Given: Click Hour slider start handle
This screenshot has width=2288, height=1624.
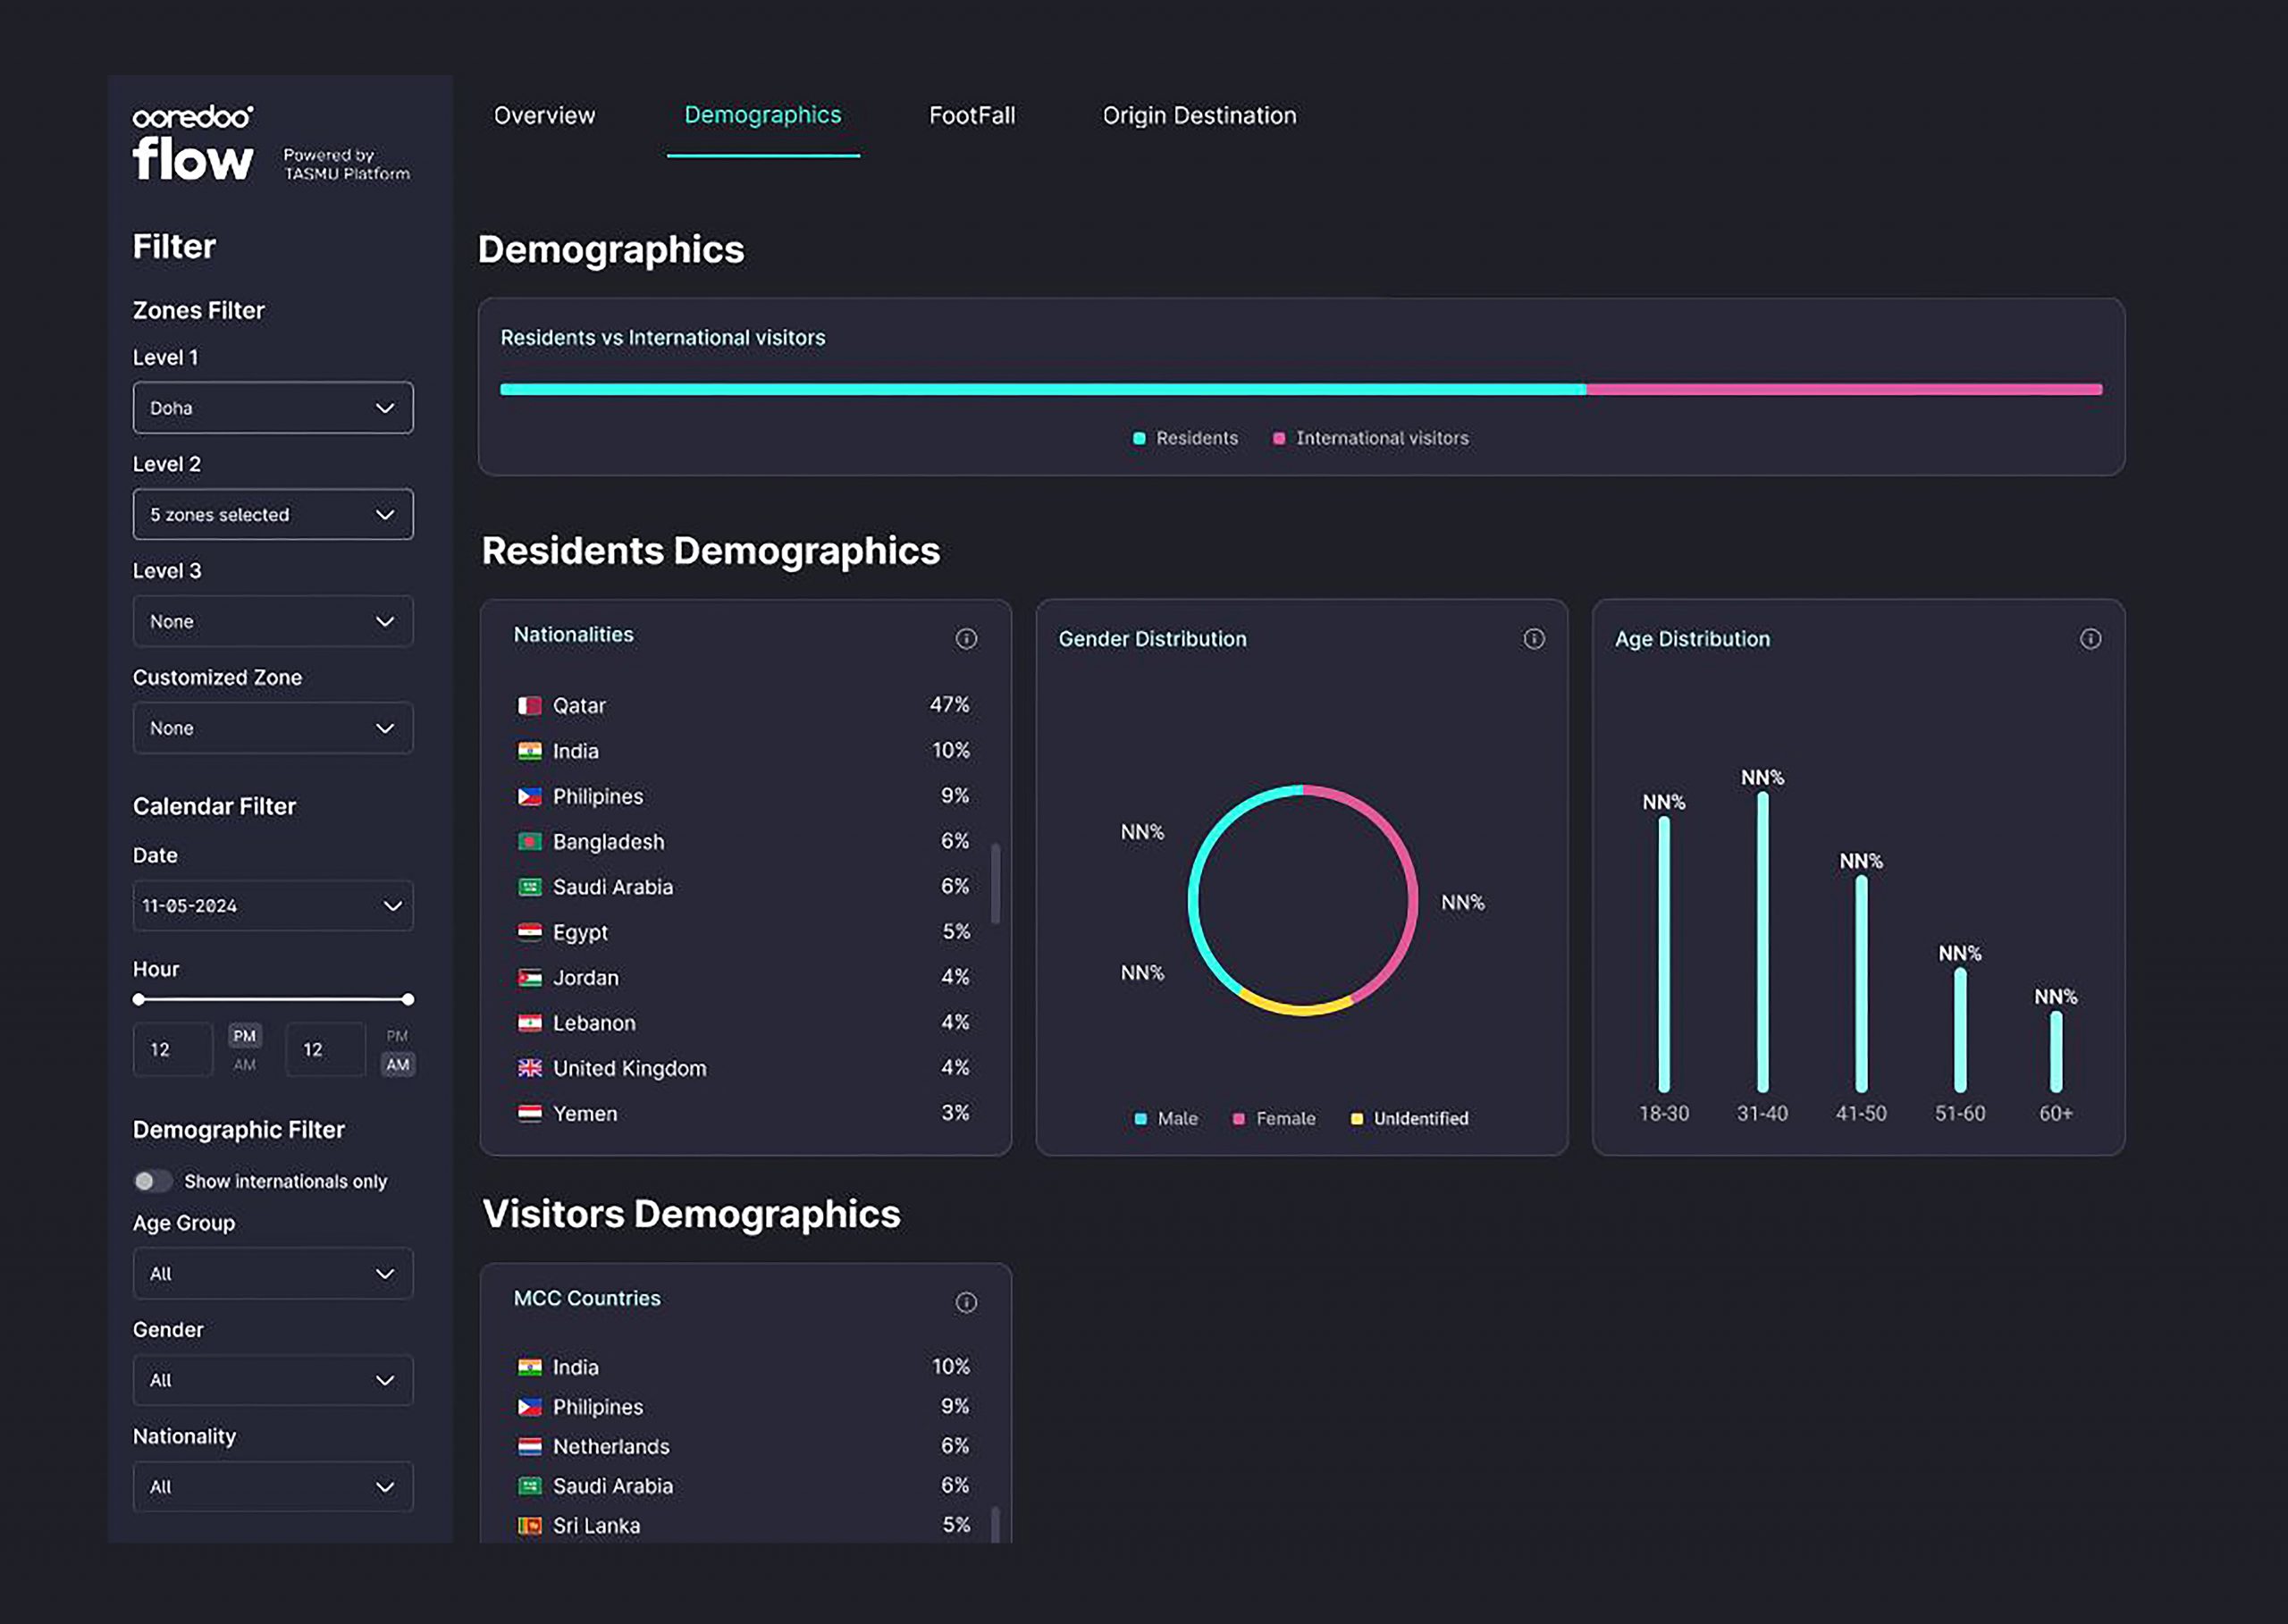Looking at the screenshot, I should click(139, 999).
